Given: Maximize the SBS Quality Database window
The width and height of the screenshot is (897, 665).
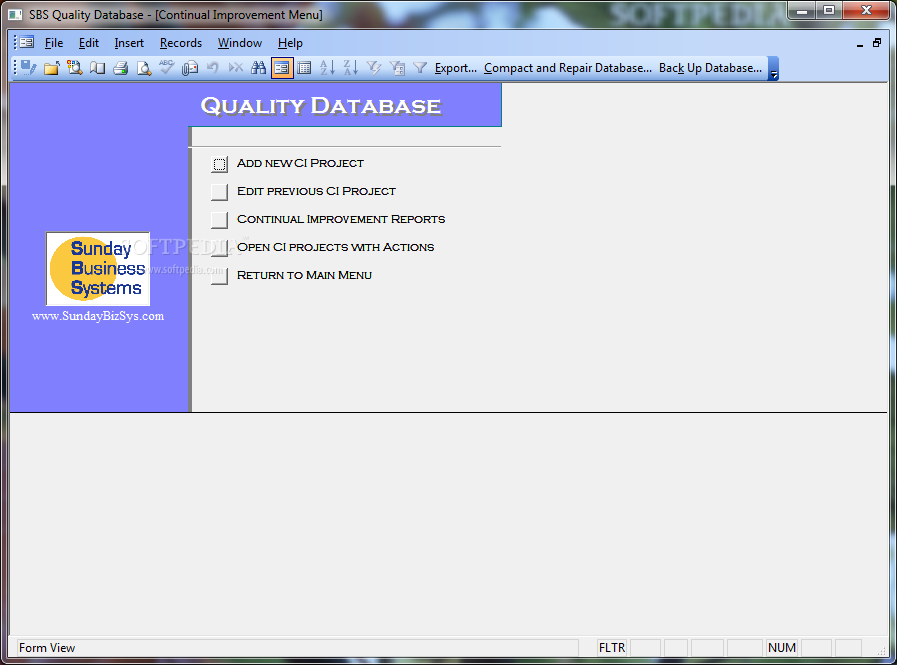Looking at the screenshot, I should pyautogui.click(x=828, y=10).
